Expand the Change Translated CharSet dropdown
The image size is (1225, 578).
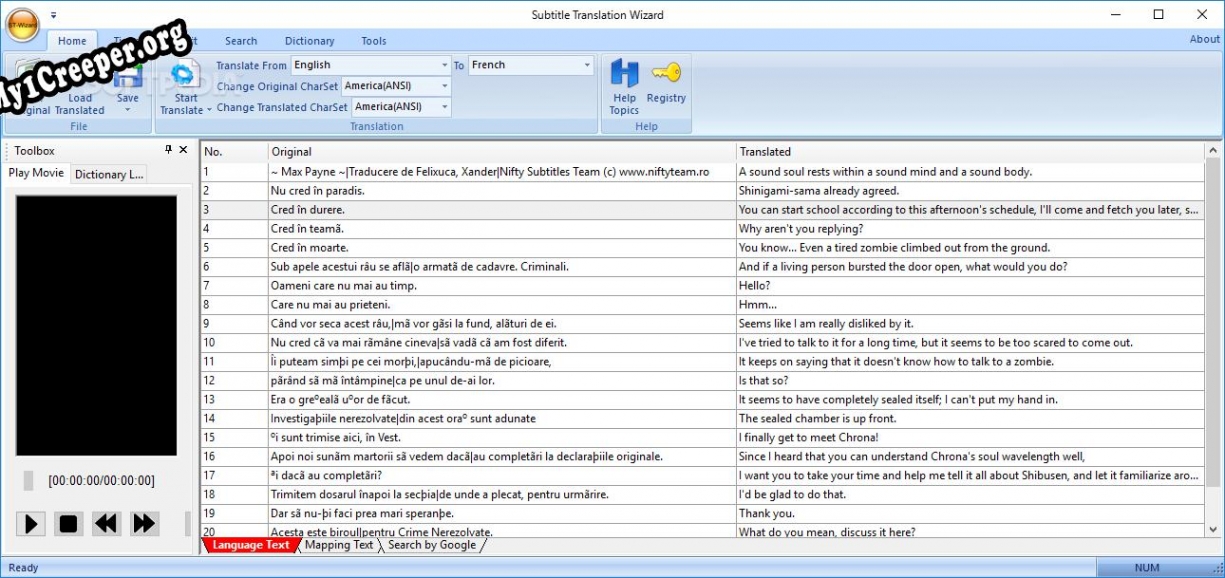click(x=445, y=107)
